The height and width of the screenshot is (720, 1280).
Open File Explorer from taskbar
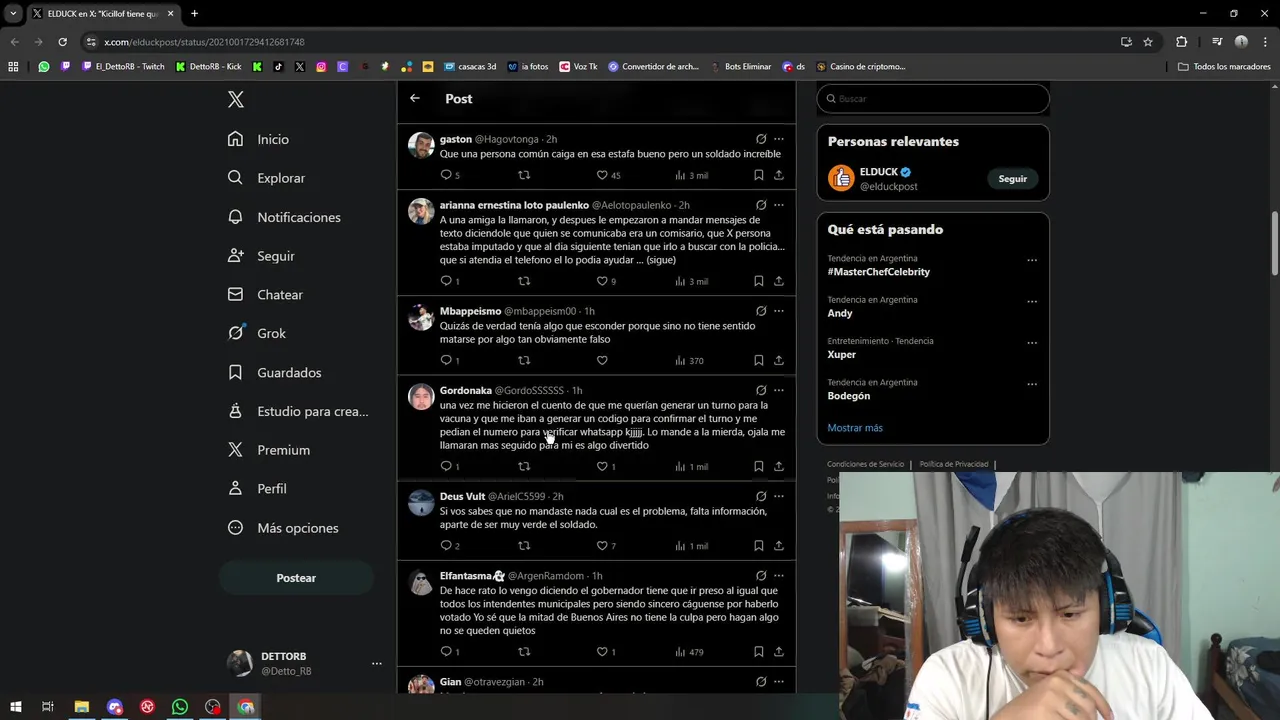(81, 707)
